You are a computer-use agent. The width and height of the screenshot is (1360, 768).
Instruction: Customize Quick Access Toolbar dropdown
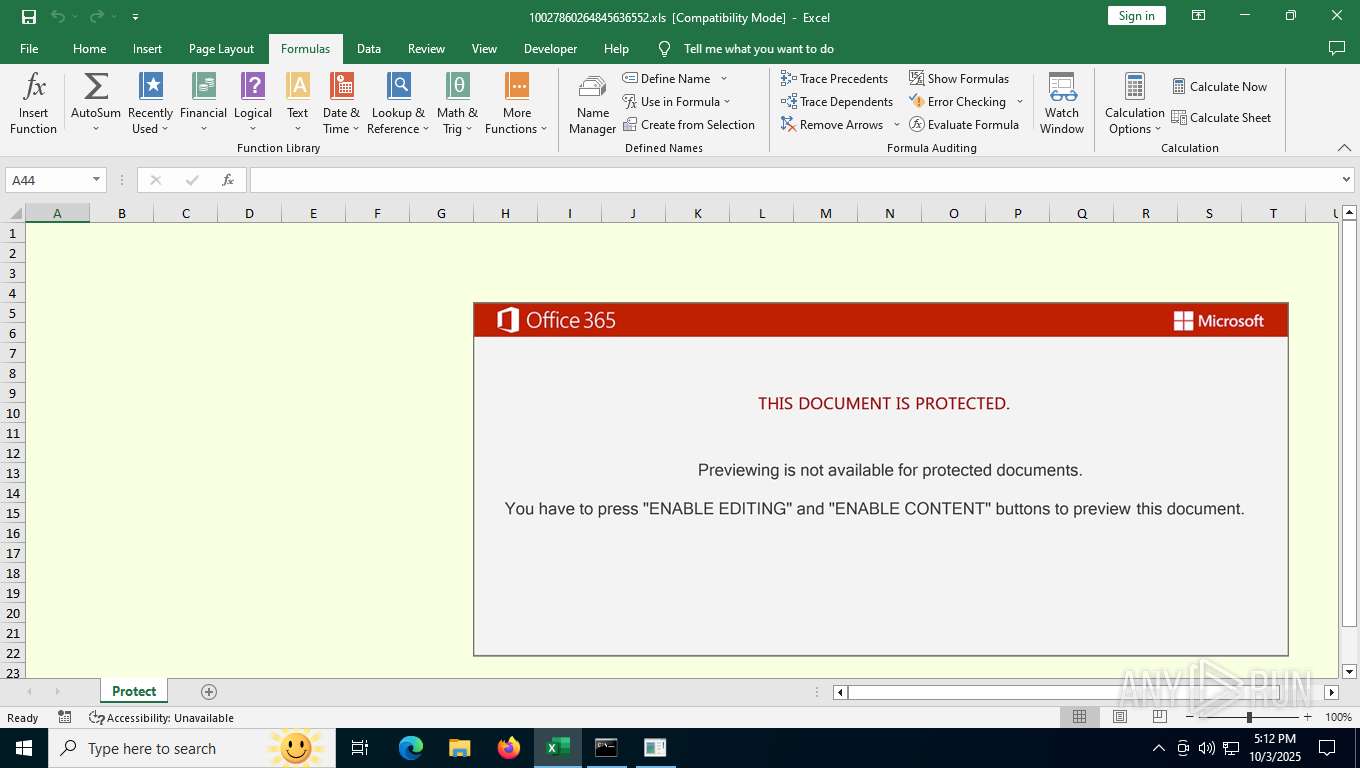pyautogui.click(x=135, y=17)
